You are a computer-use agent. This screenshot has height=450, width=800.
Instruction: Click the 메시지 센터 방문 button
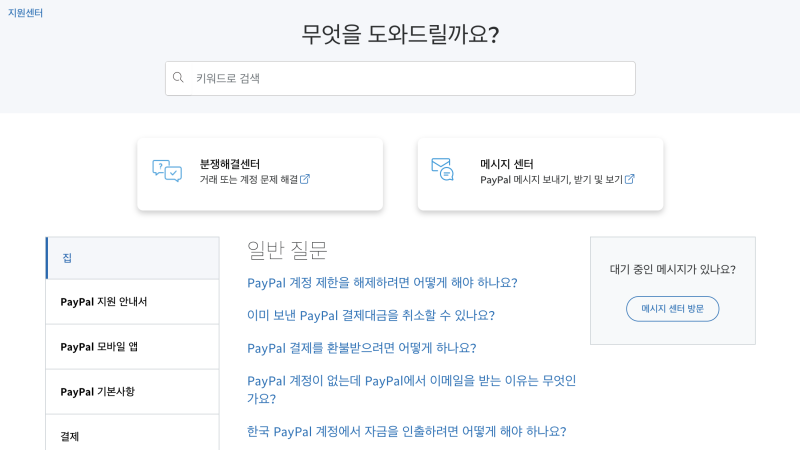pos(672,309)
